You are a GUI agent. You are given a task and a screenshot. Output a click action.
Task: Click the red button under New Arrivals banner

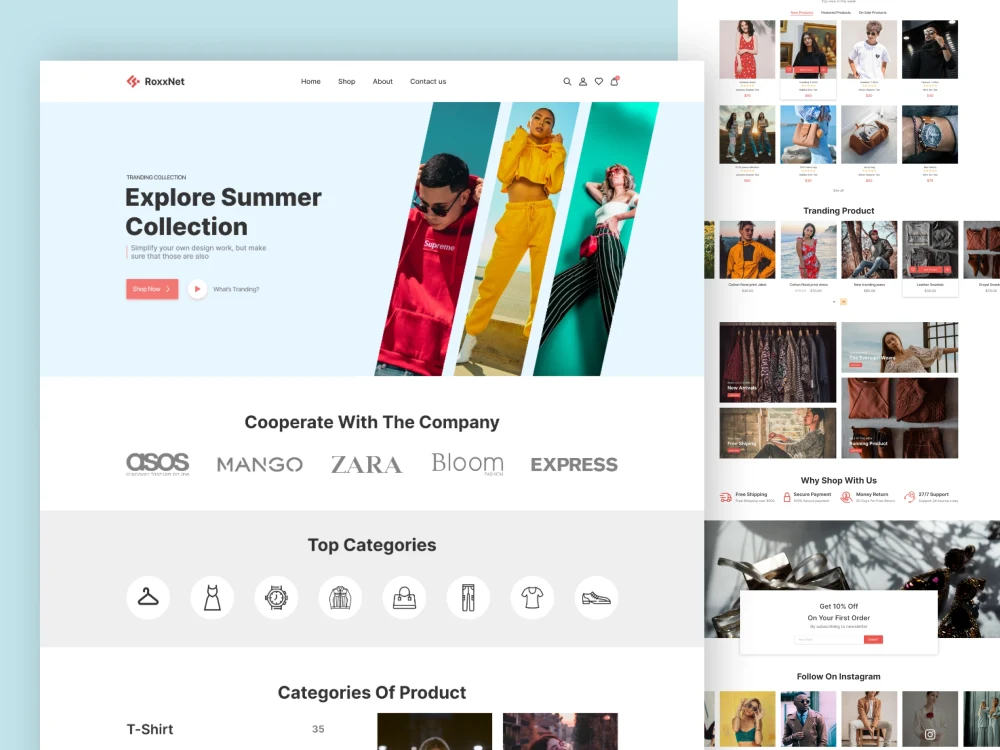pyautogui.click(x=734, y=395)
